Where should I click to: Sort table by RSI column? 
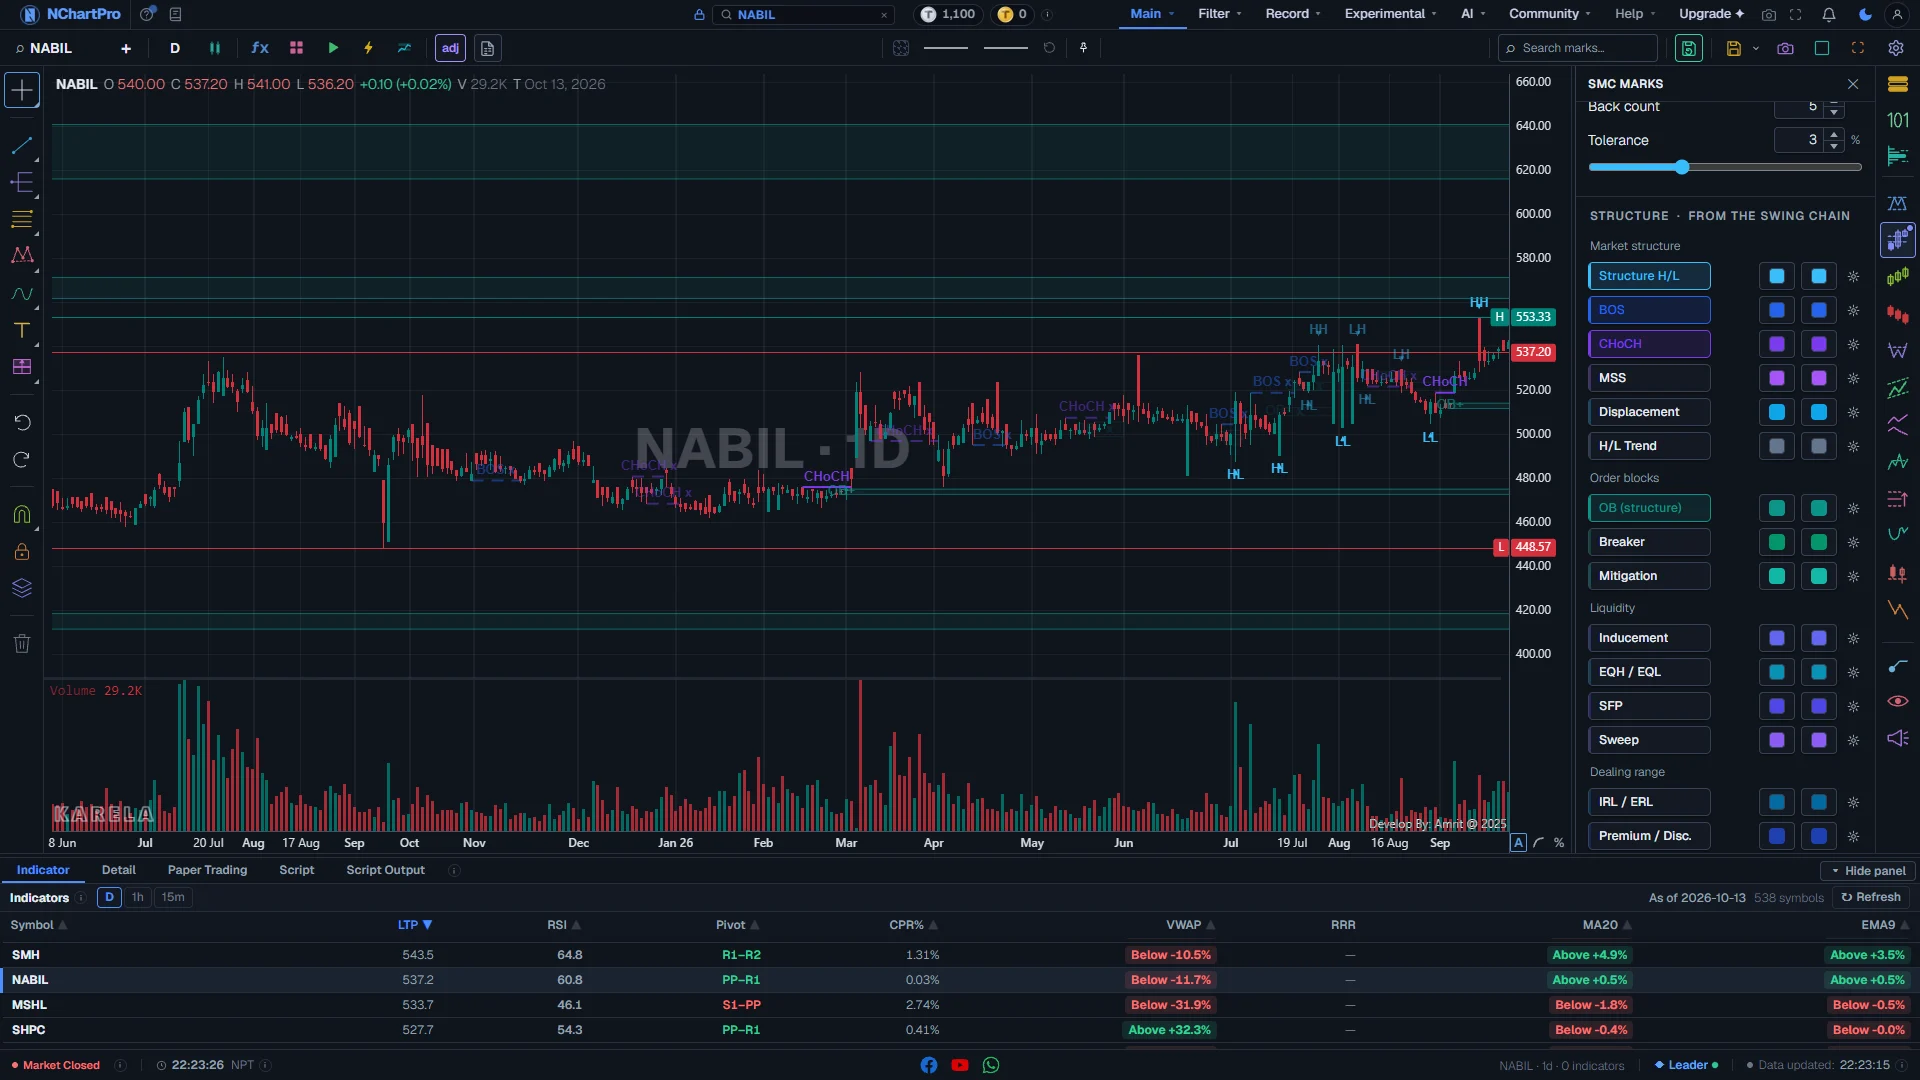(x=564, y=925)
